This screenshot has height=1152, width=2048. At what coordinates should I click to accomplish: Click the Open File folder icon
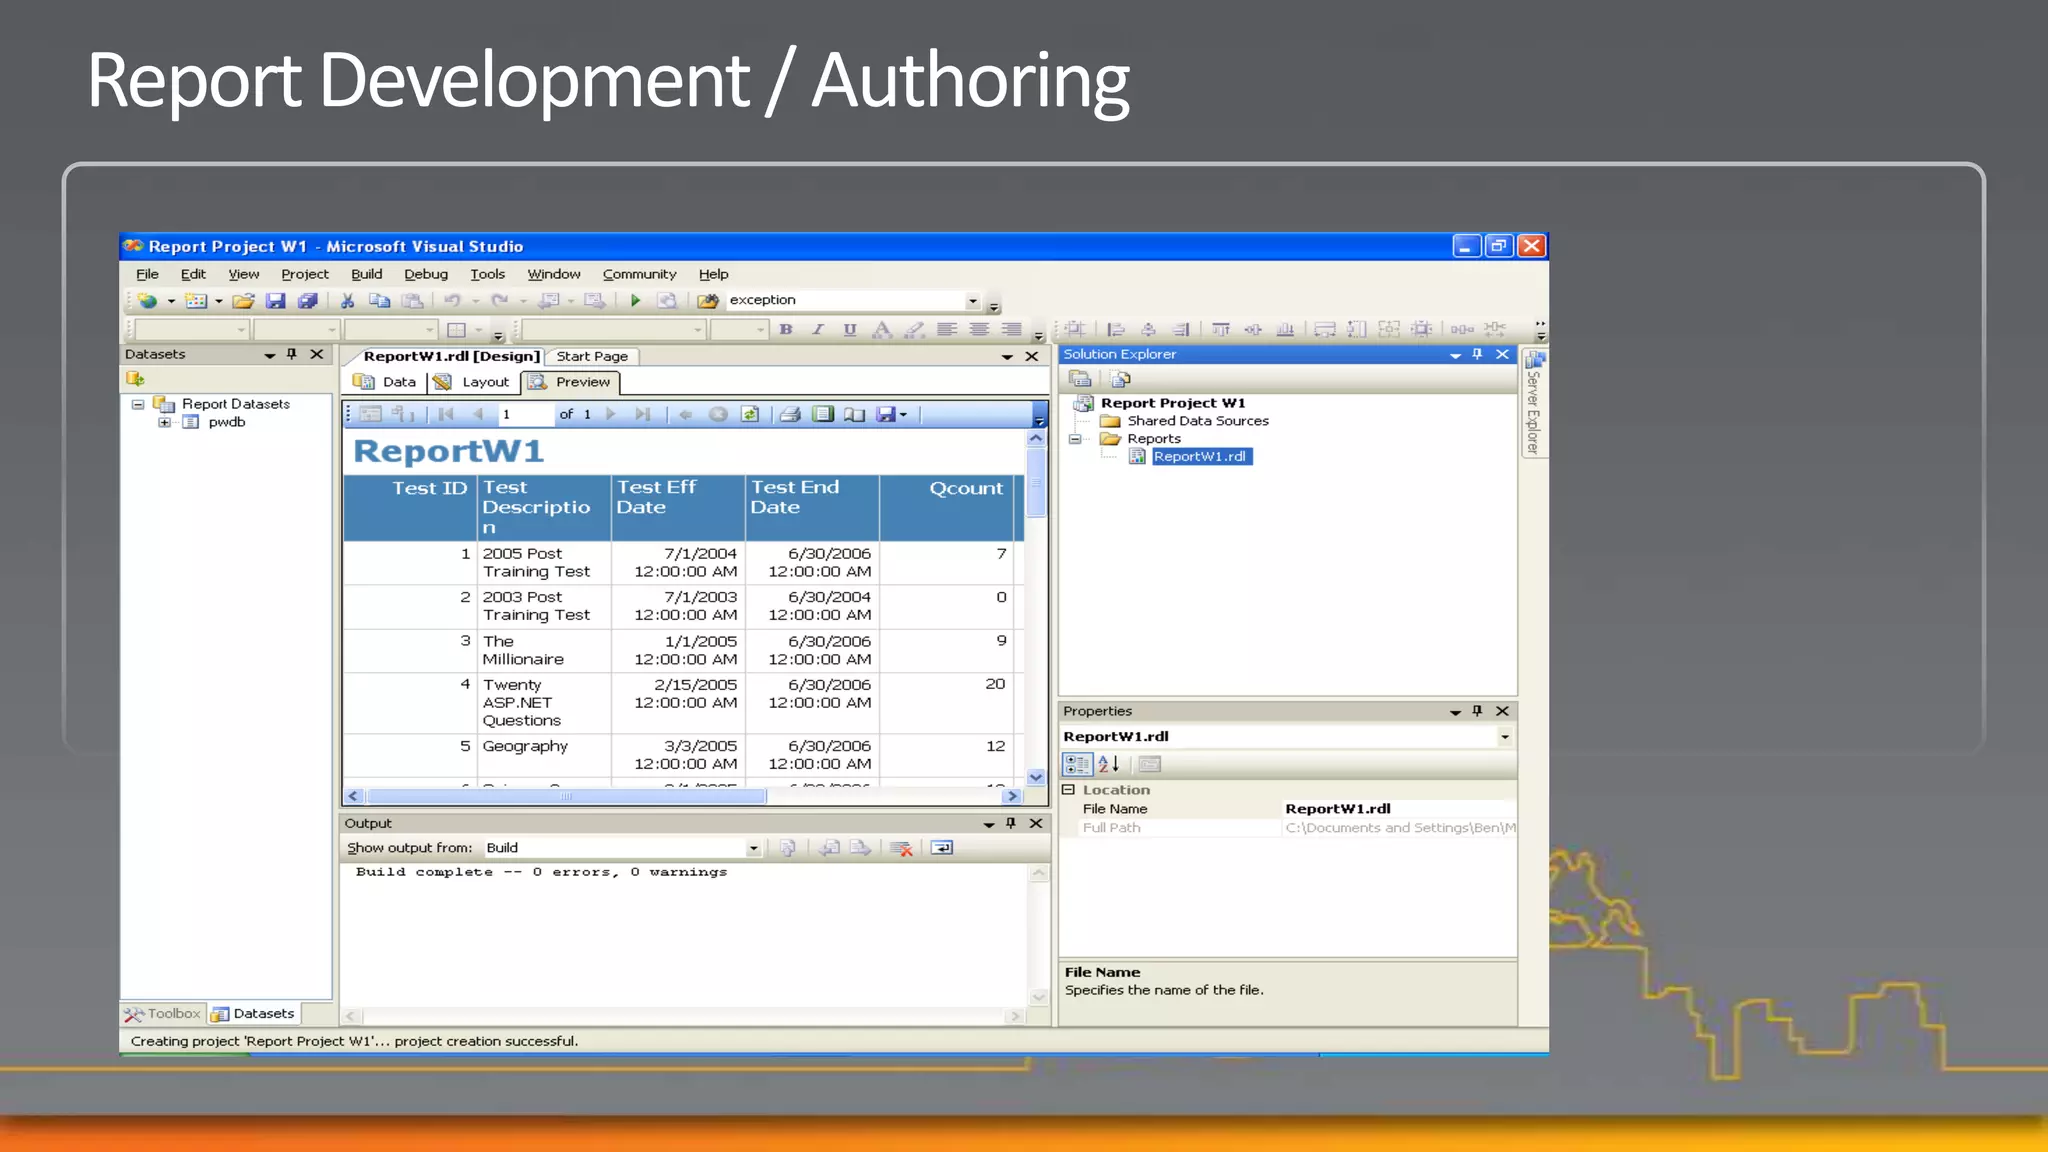point(243,301)
